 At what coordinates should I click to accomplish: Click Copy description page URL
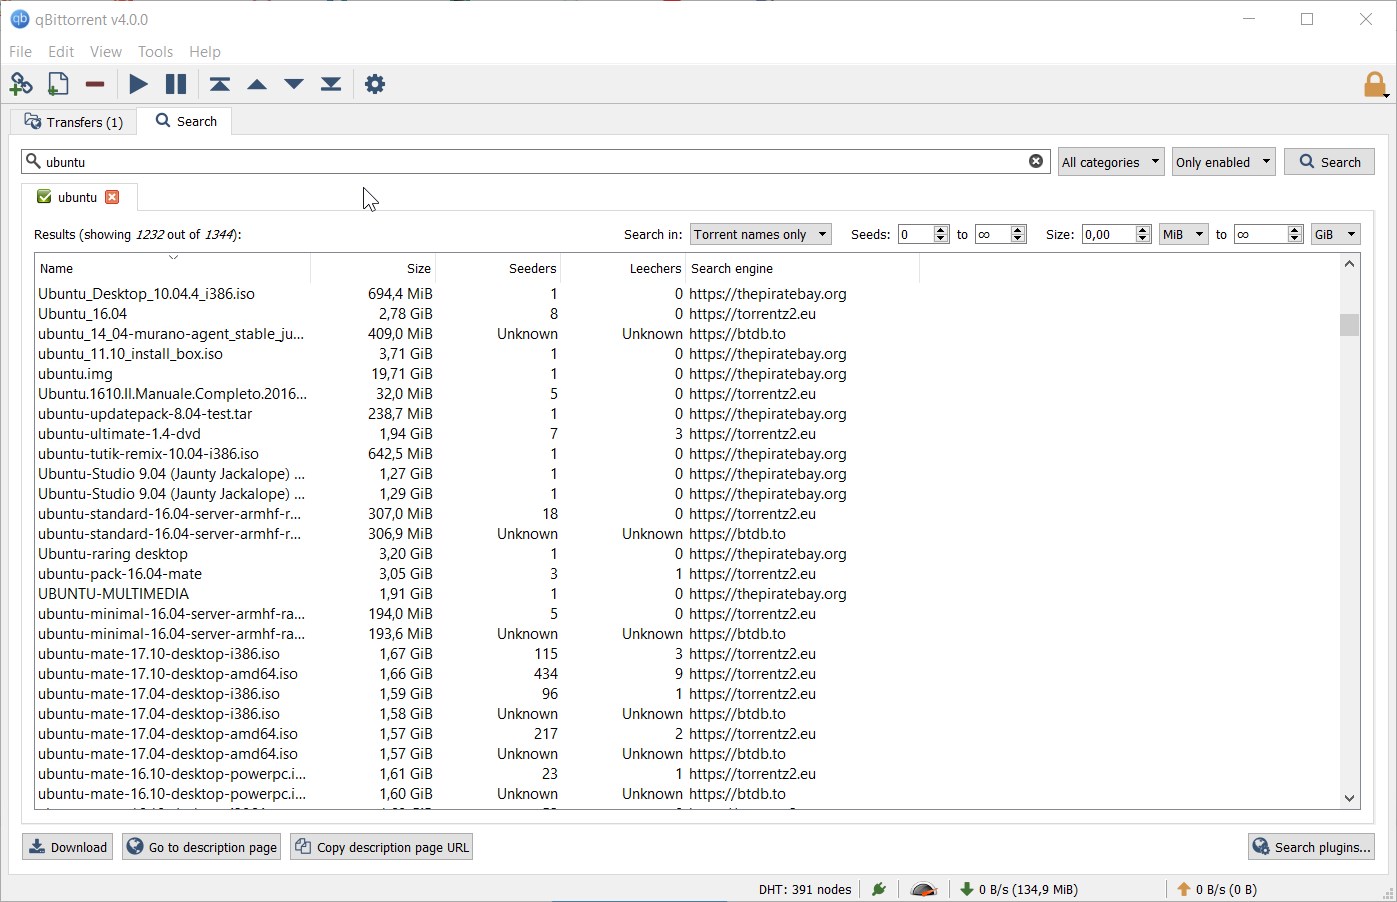(x=381, y=847)
